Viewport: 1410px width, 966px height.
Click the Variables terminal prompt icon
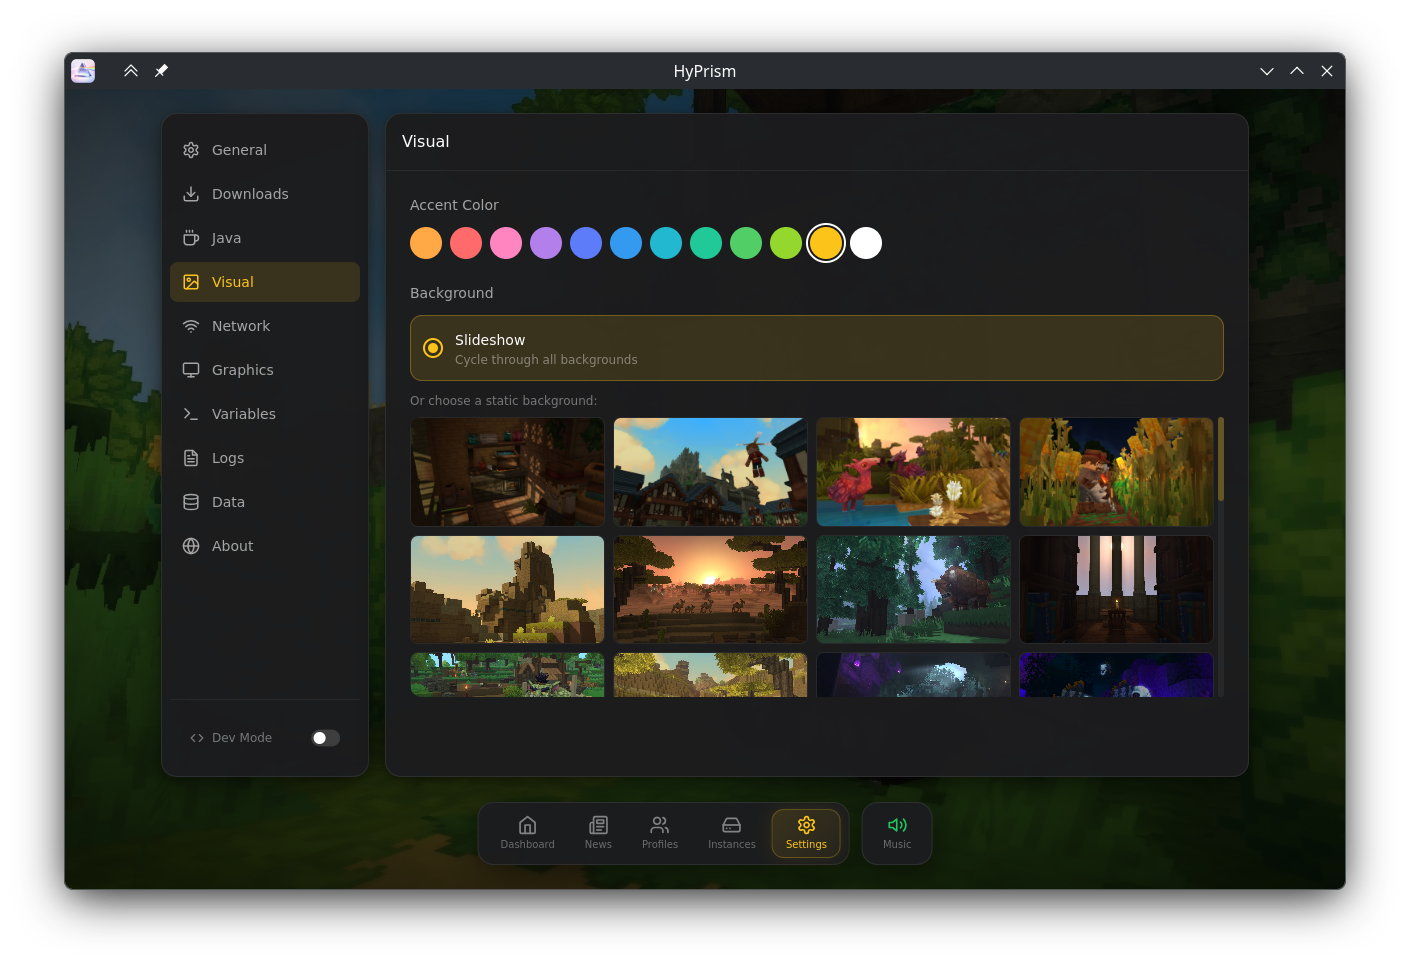pyautogui.click(x=191, y=414)
